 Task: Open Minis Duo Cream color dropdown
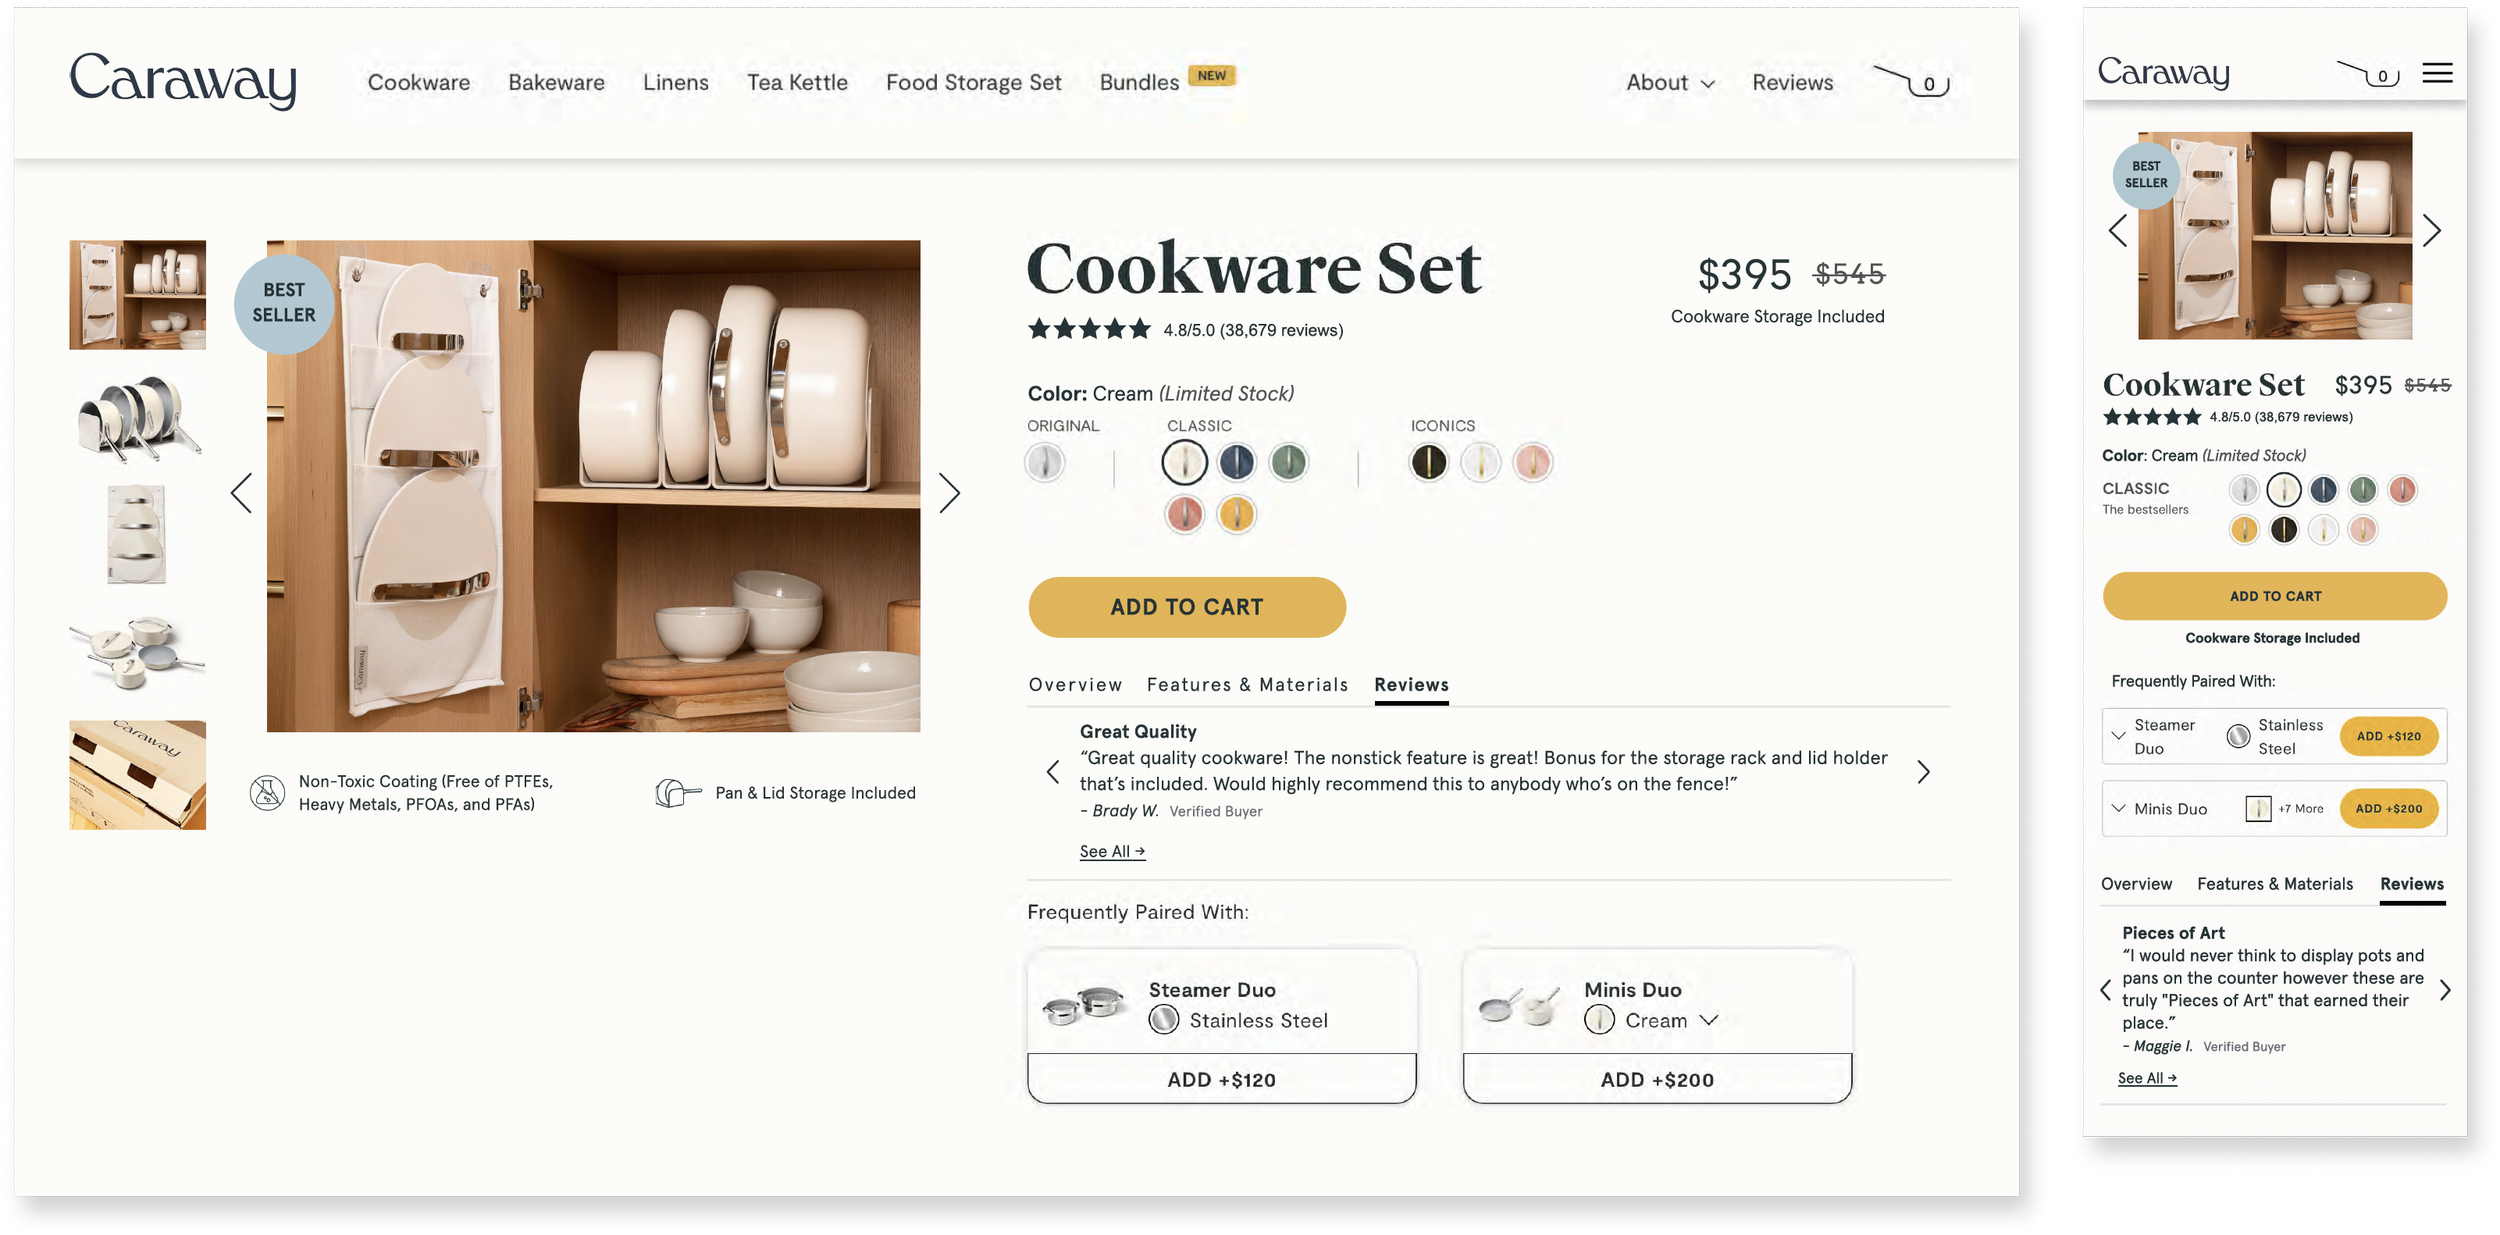(1709, 1020)
